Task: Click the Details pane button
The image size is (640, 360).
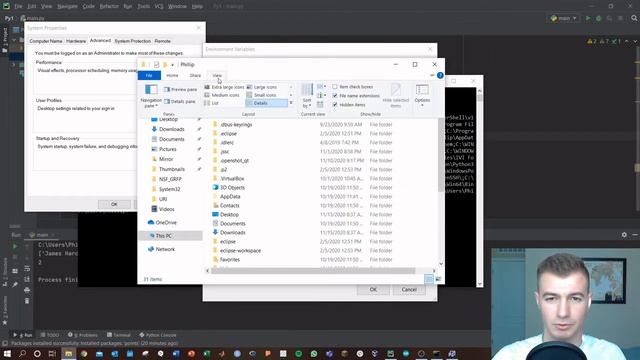Action: pos(180,101)
